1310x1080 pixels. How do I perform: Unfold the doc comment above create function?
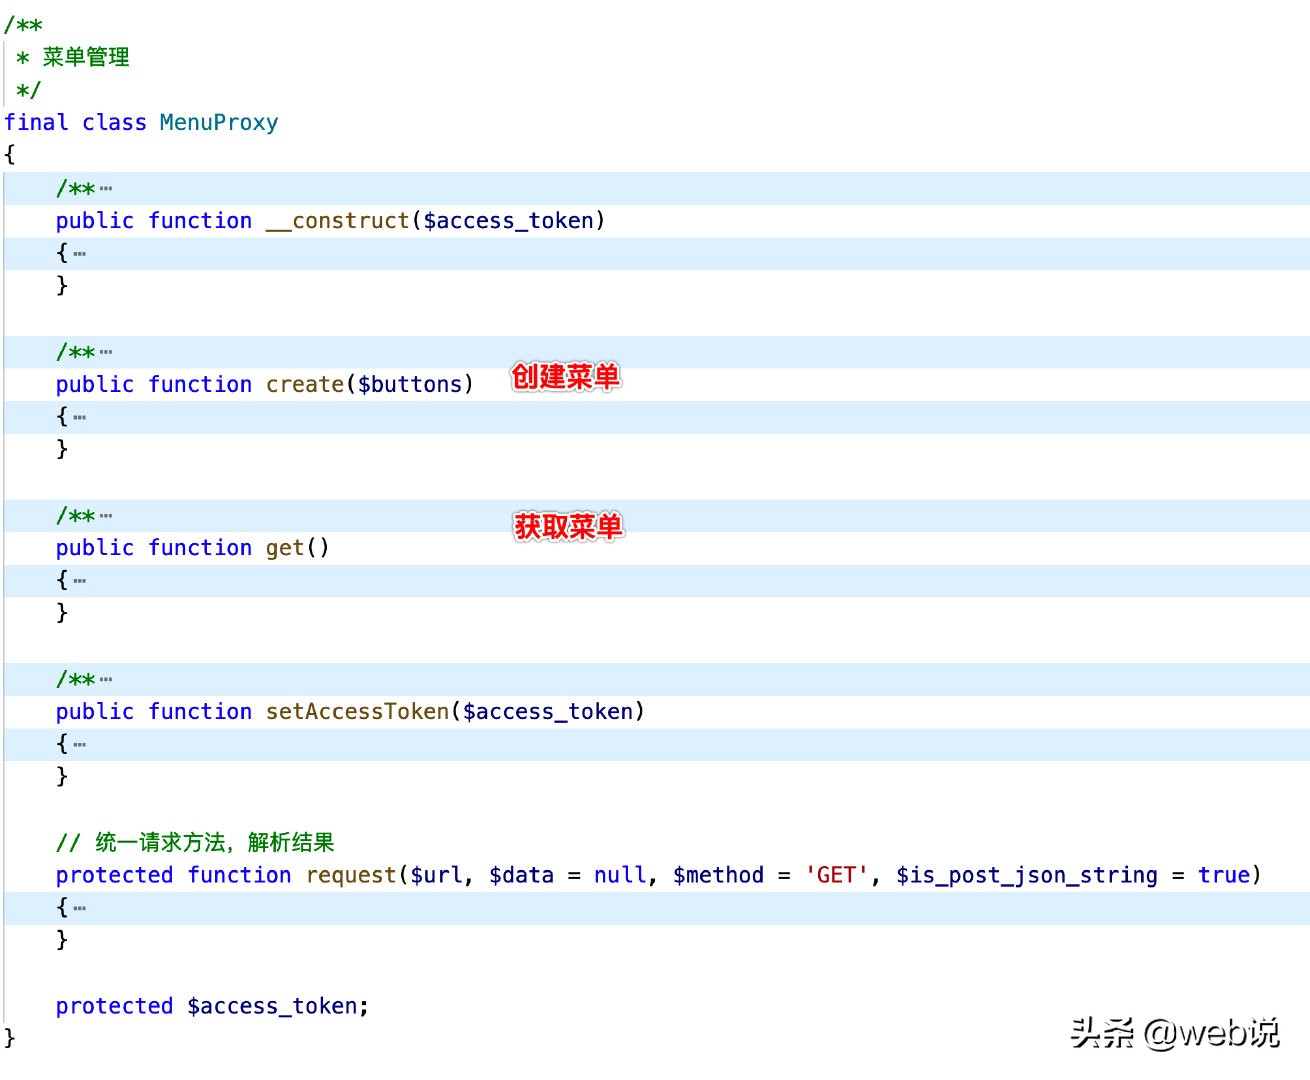106,352
